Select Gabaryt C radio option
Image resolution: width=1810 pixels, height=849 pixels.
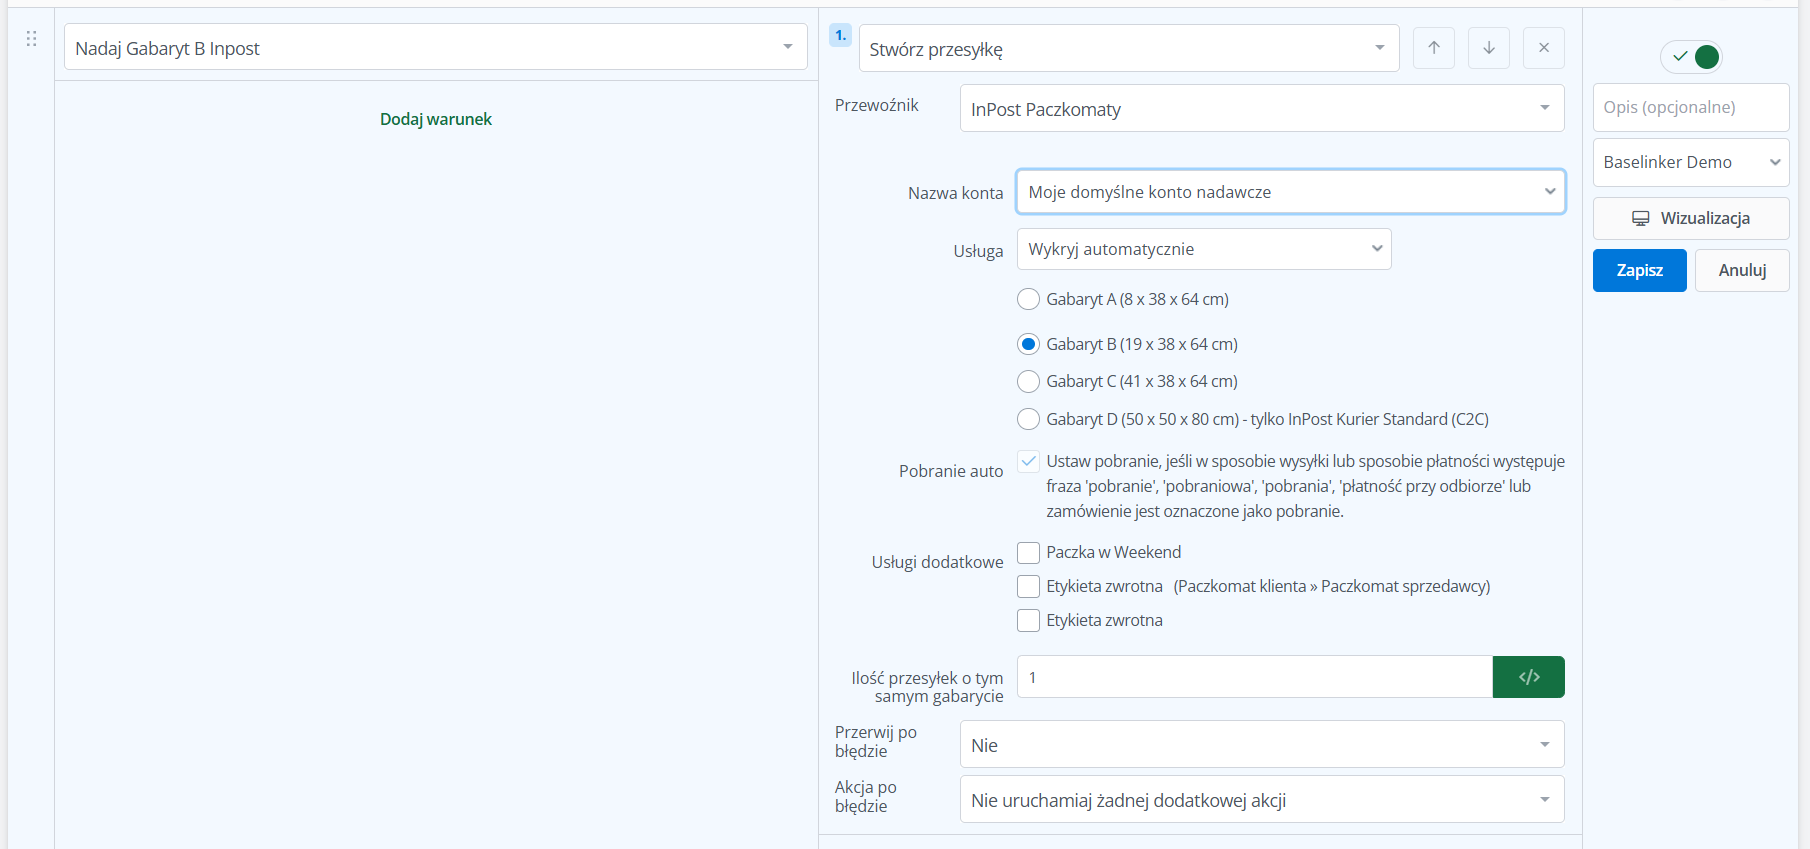tap(1028, 381)
